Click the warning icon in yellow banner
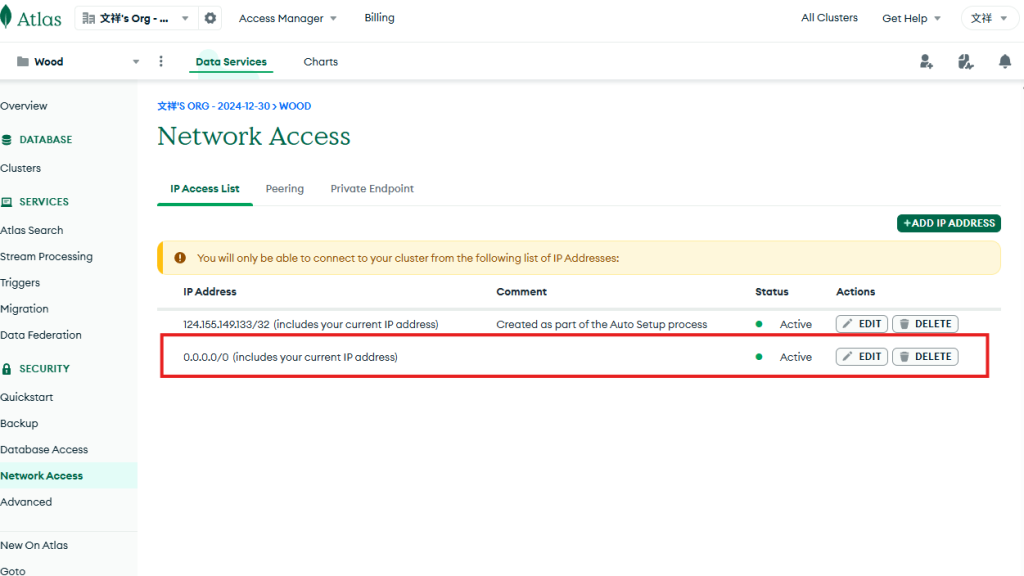The height and width of the screenshot is (576, 1024). pos(180,257)
